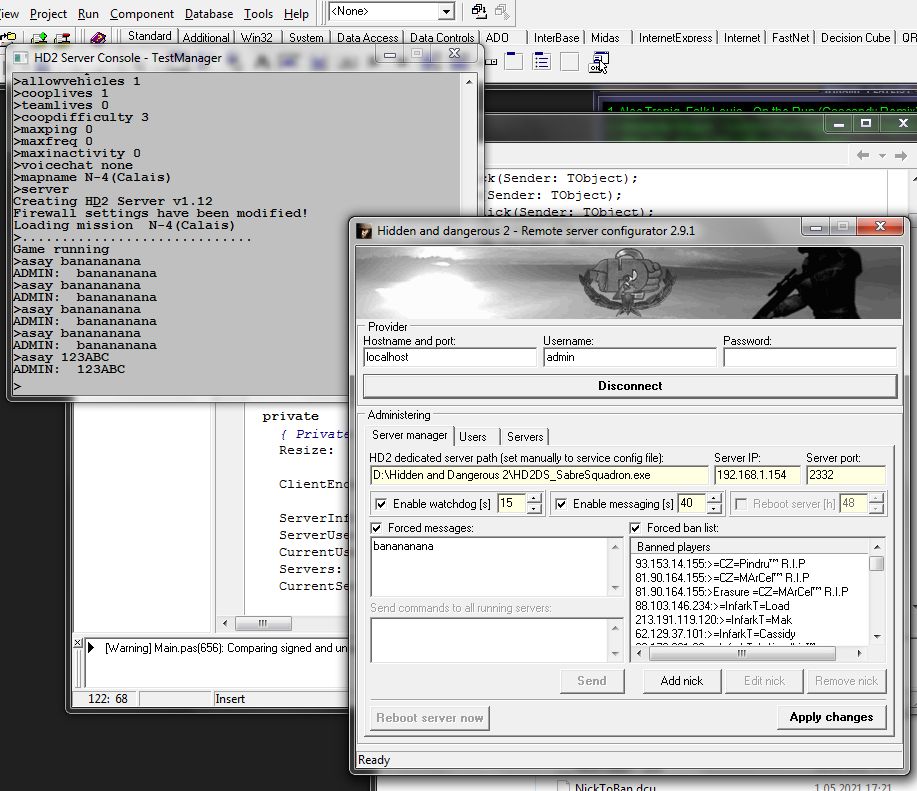Increase the watchdog seconds spinner value
This screenshot has height=791, width=917.
point(534,499)
